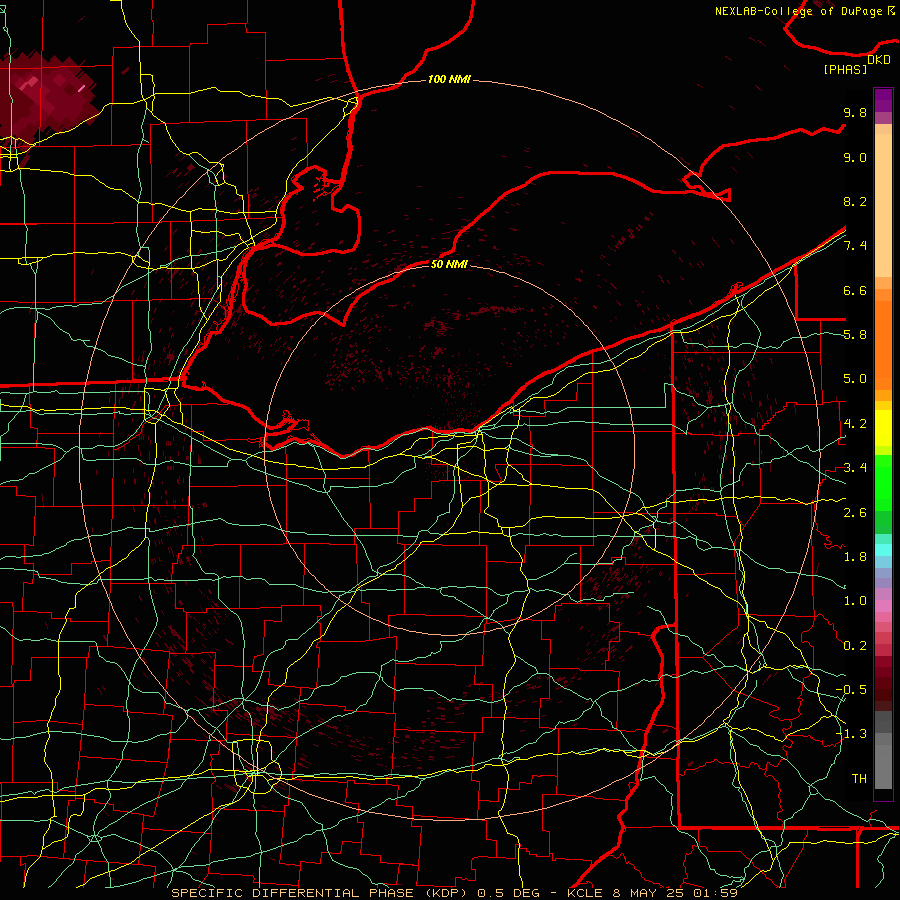
Task: Select the "[PHAS]" units label
Action: coord(845,70)
